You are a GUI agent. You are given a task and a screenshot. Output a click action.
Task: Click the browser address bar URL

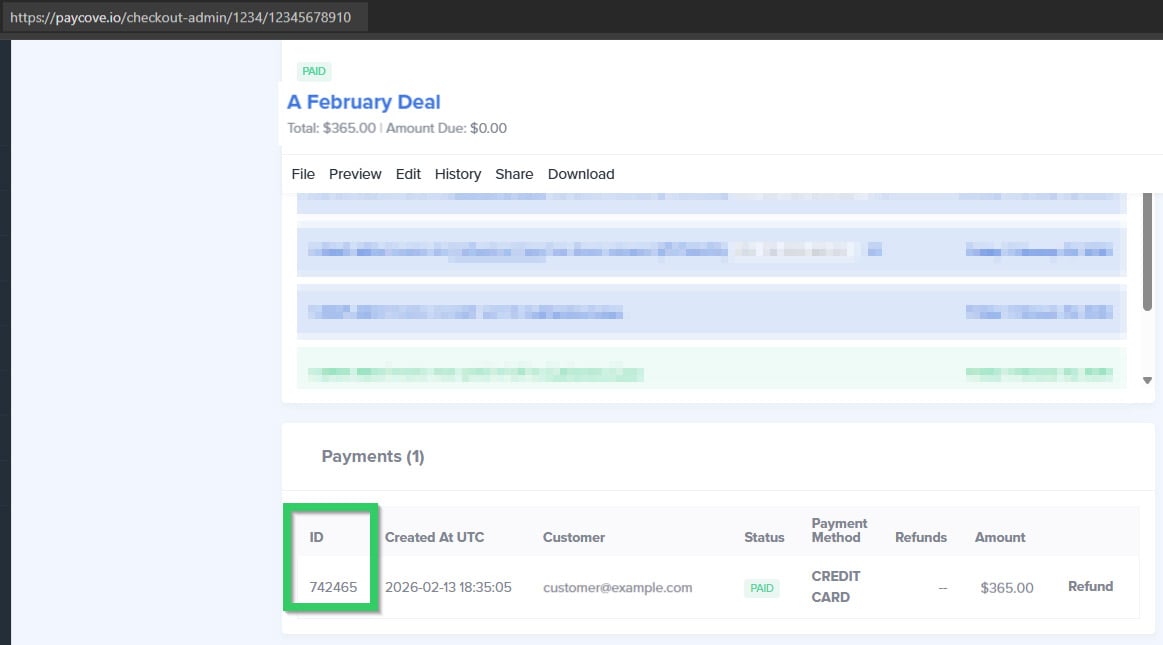[x=181, y=17]
